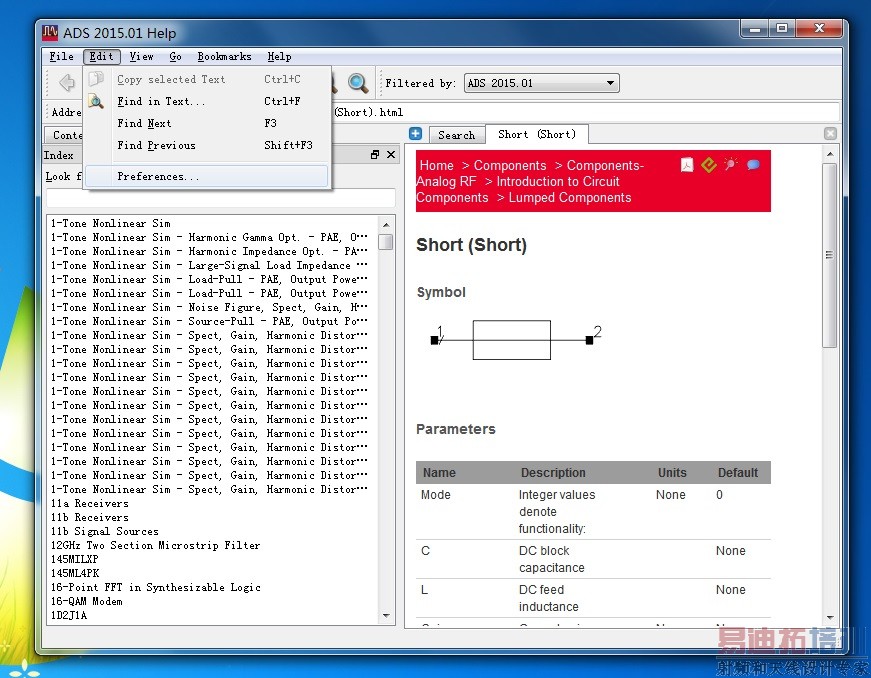Switch to the Search tab
871x678 pixels.
[456, 135]
